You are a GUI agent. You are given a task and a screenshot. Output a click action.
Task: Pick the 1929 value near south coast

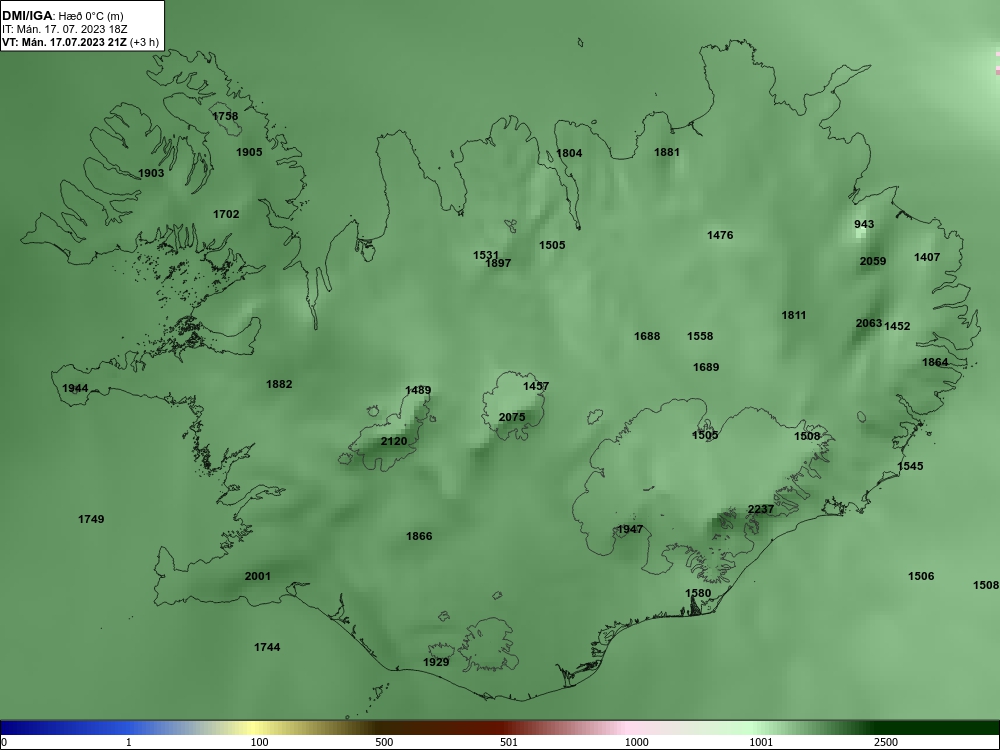[436, 662]
